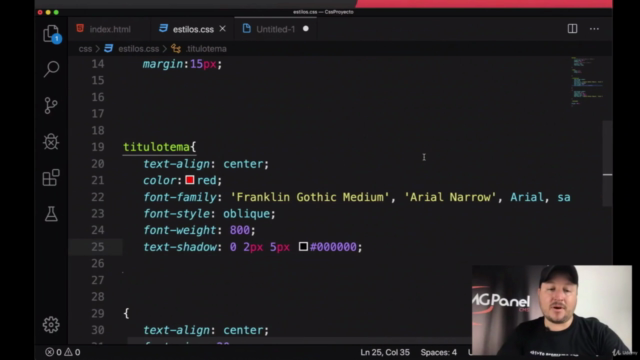Open the Source Control view
Viewport: 640px width, 360px height.
pyautogui.click(x=51, y=105)
